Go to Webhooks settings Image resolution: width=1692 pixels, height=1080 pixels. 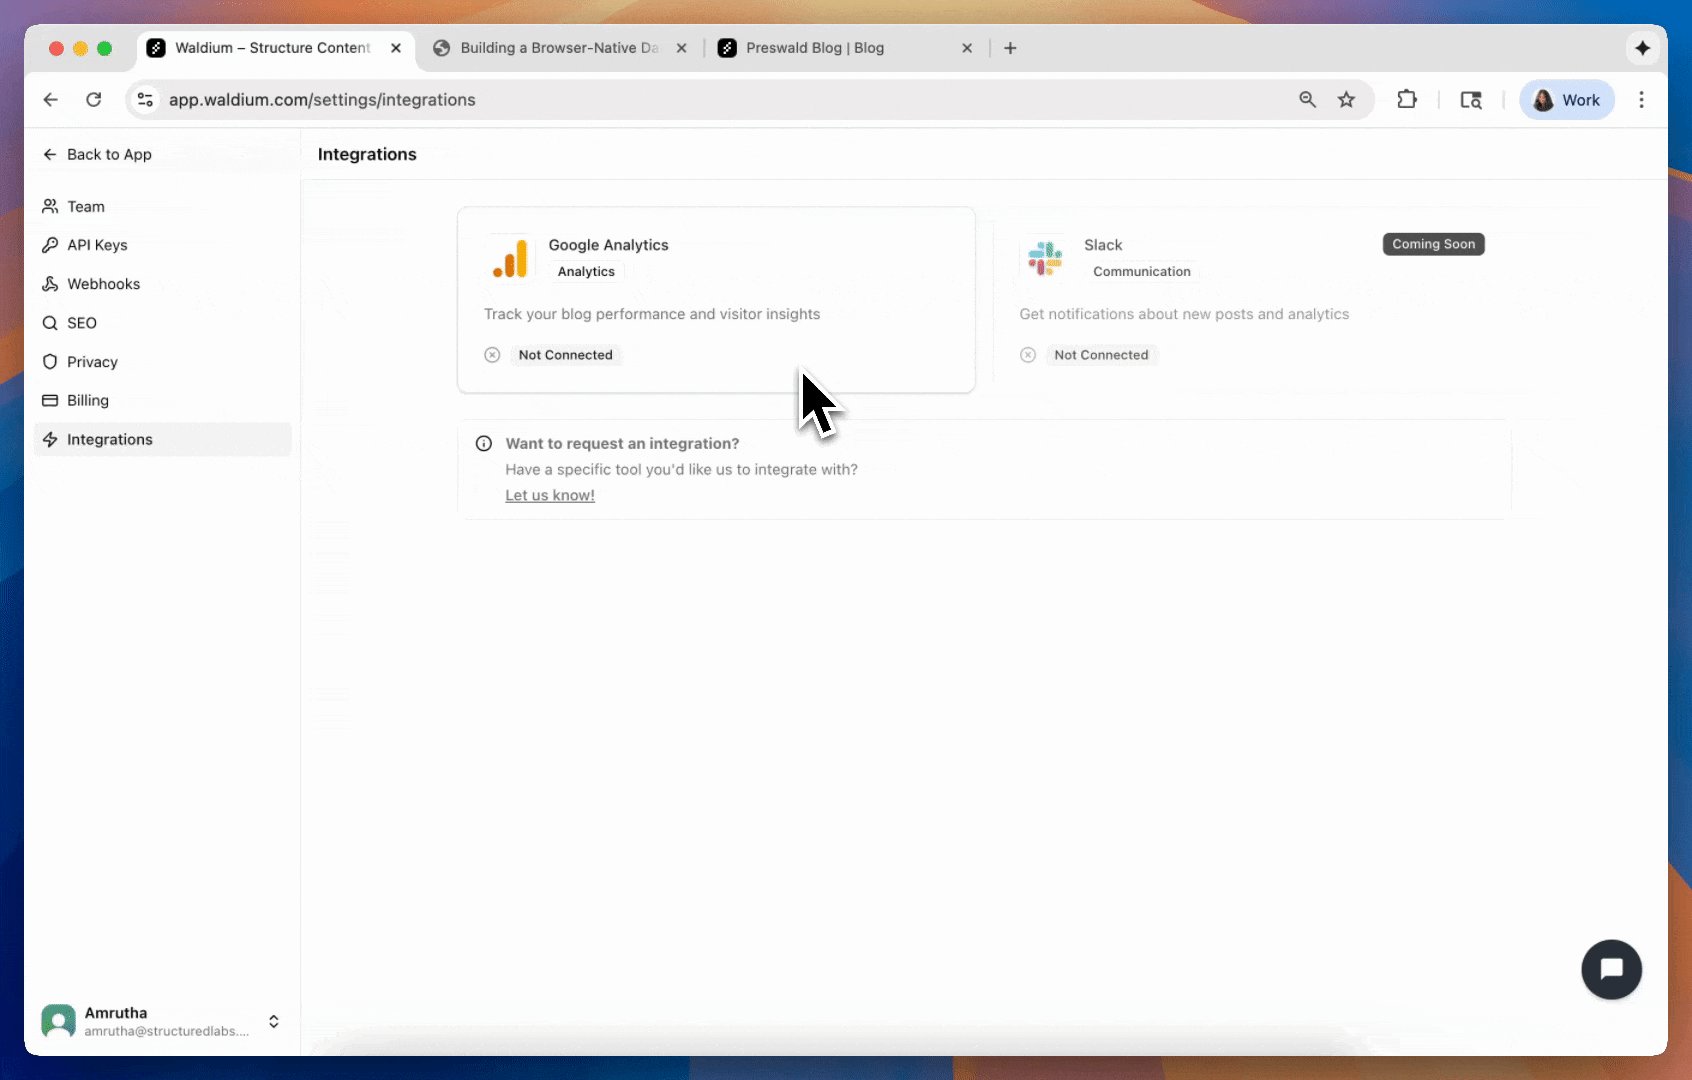coord(103,284)
